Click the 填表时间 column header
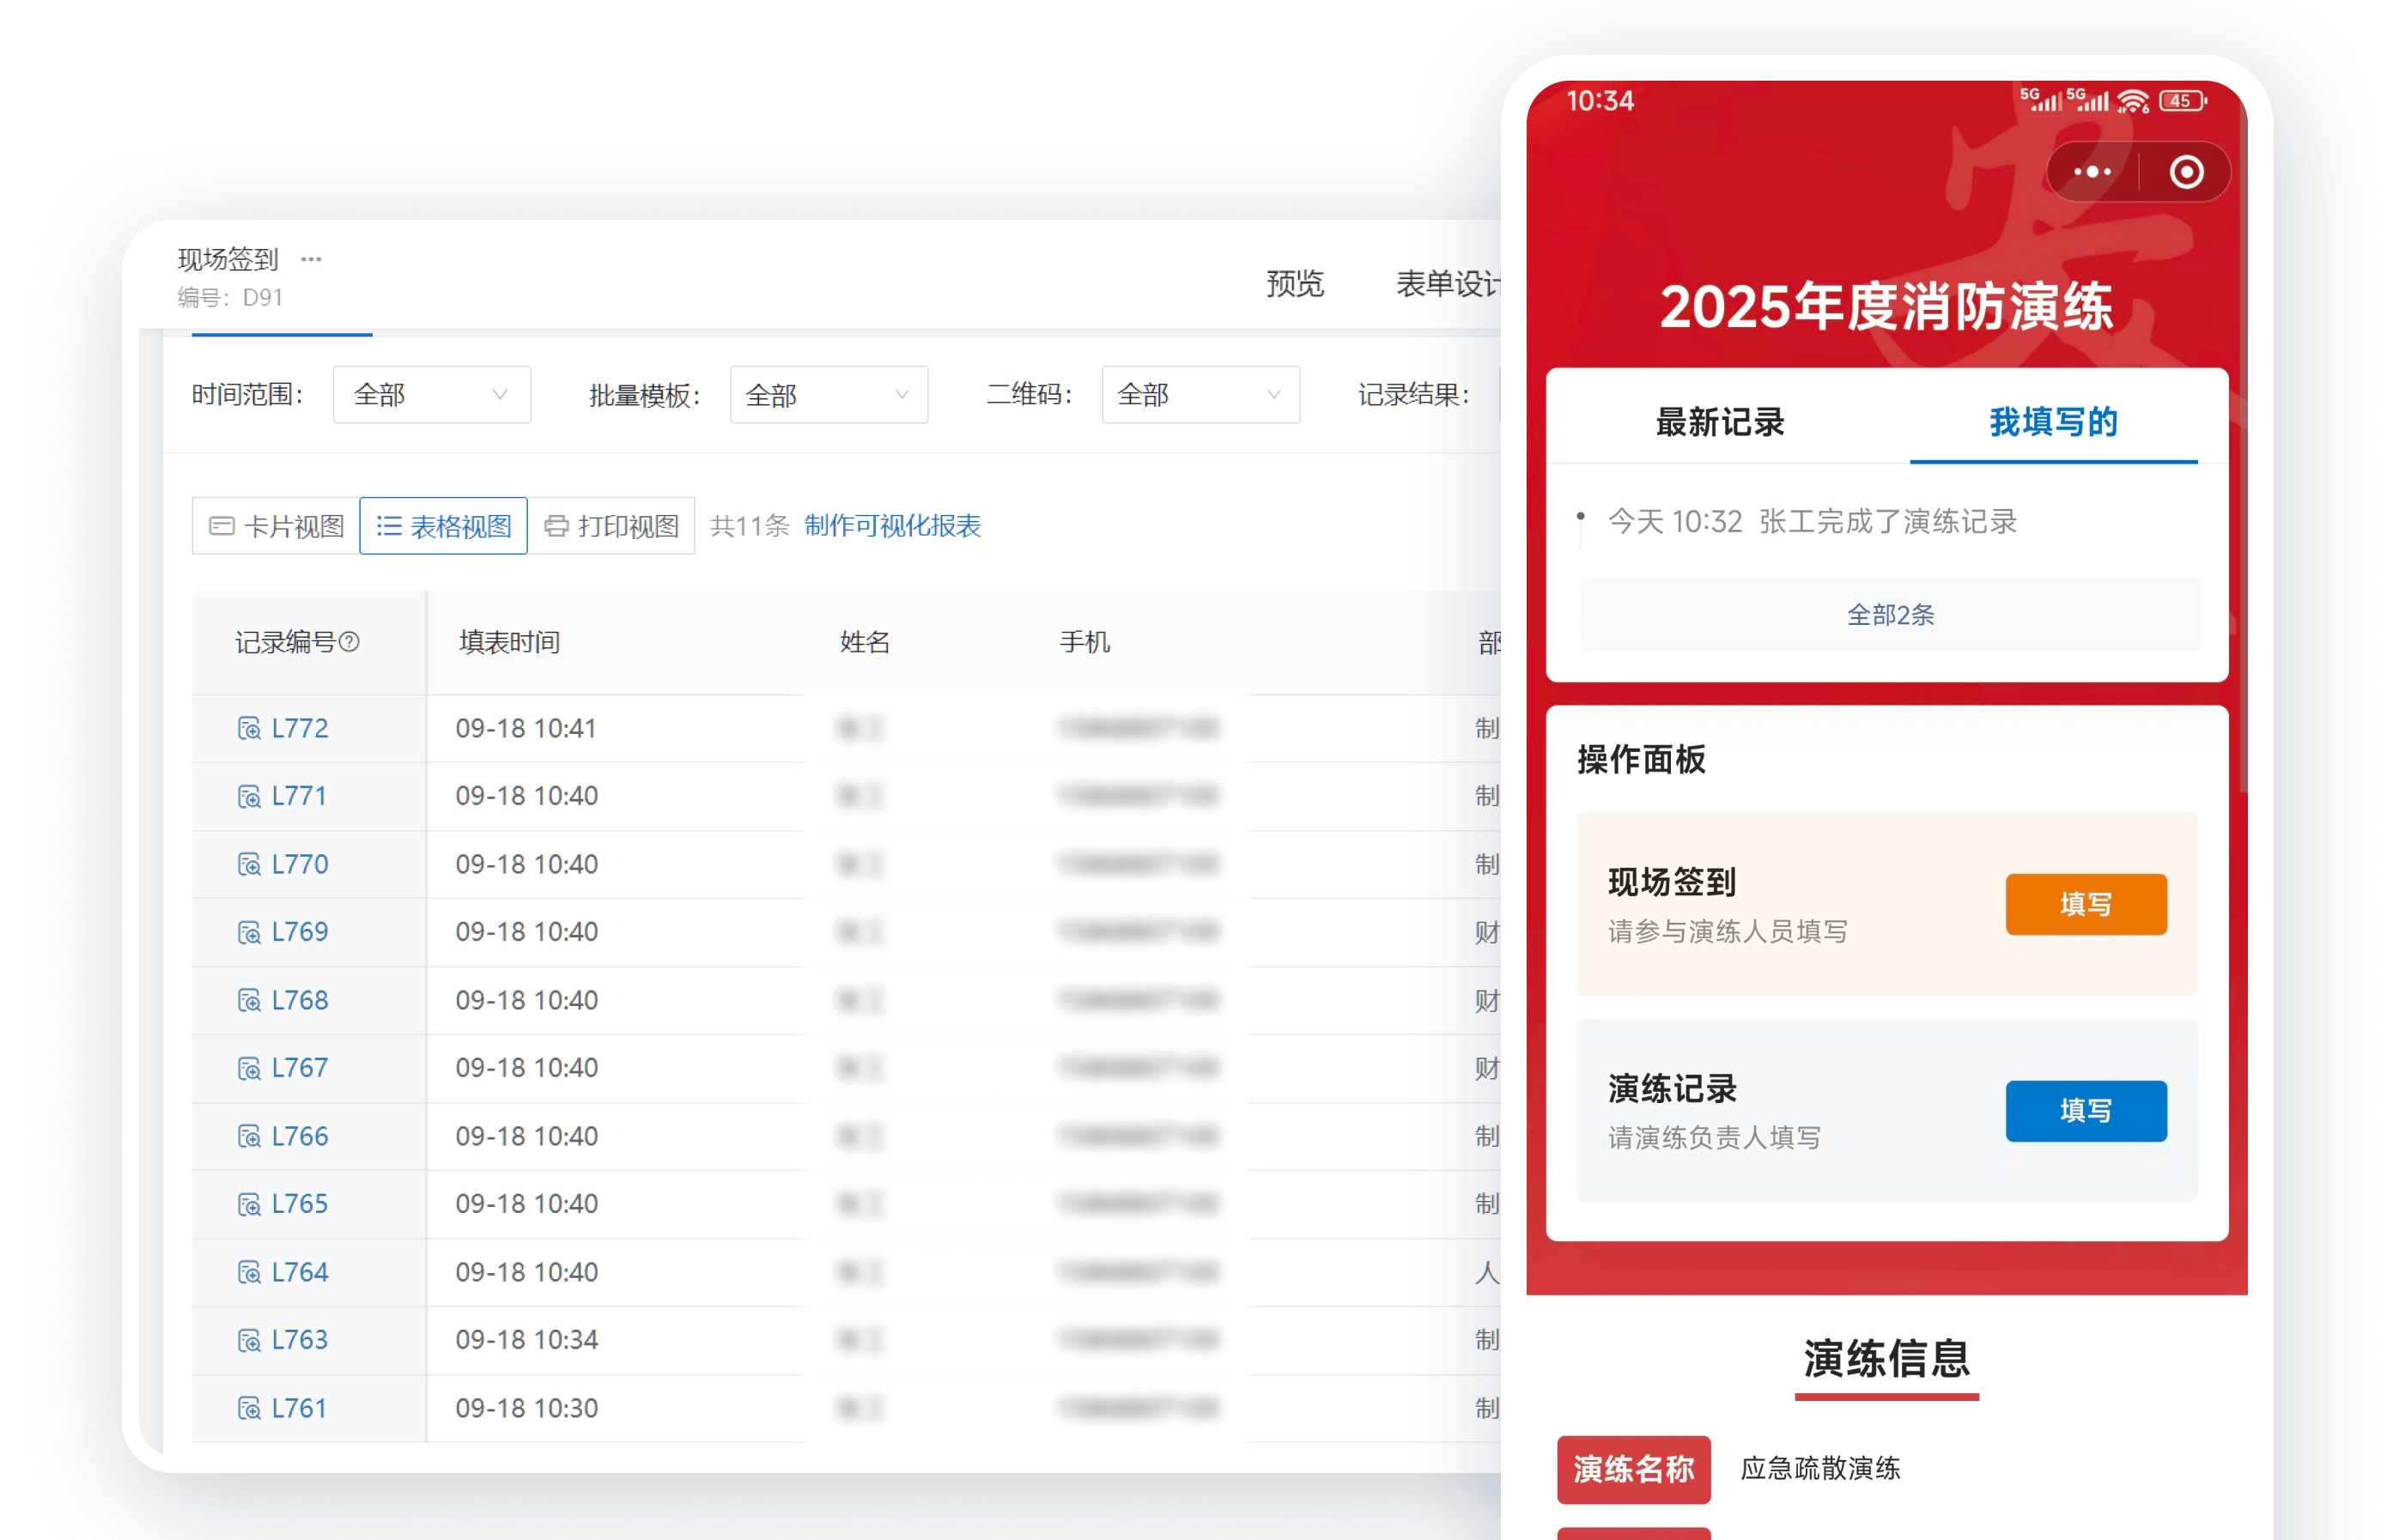The height and width of the screenshot is (1540, 2387). point(509,642)
